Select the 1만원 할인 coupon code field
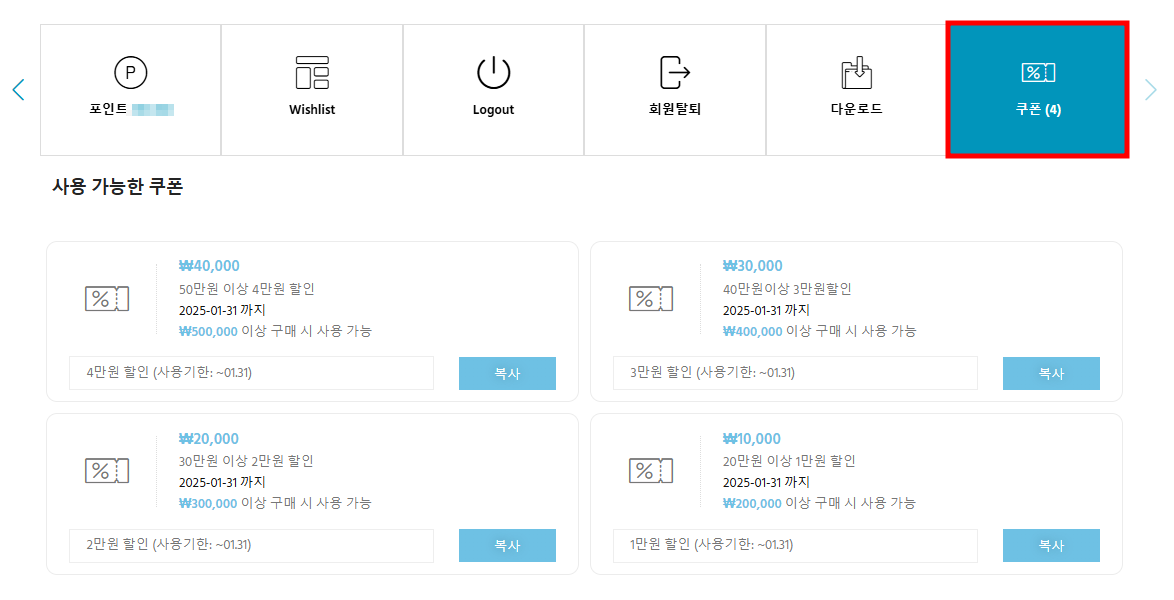This screenshot has height=600, width=1174. [795, 545]
